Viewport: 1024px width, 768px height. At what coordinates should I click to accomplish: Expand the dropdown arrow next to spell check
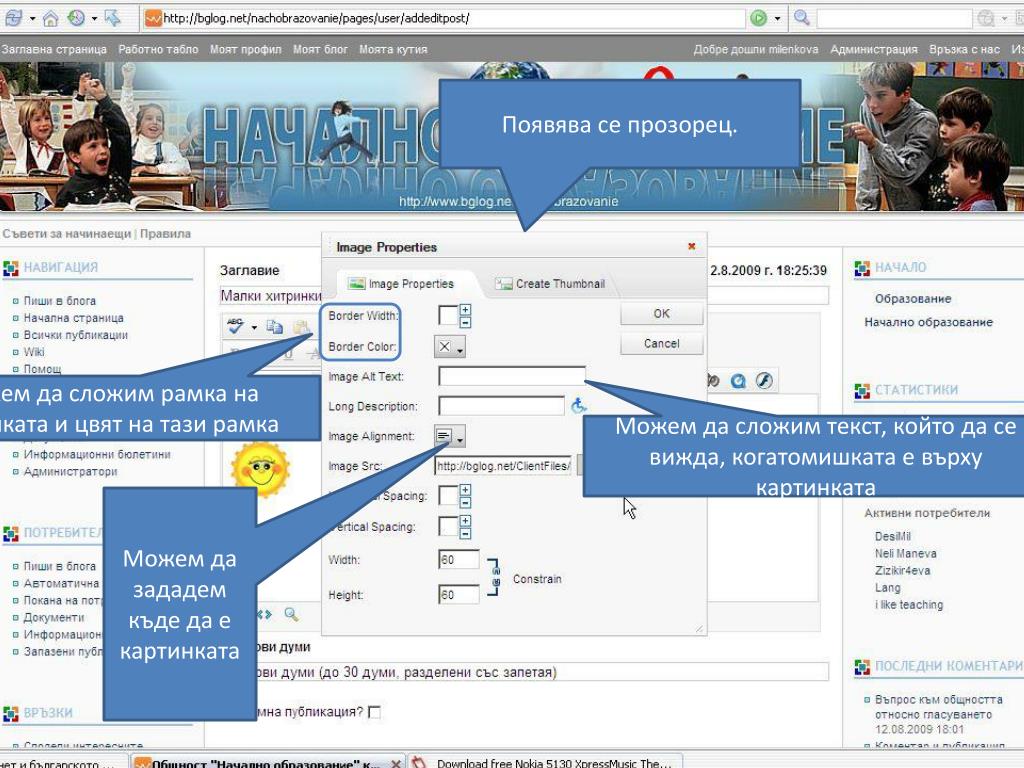pyautogui.click(x=254, y=327)
